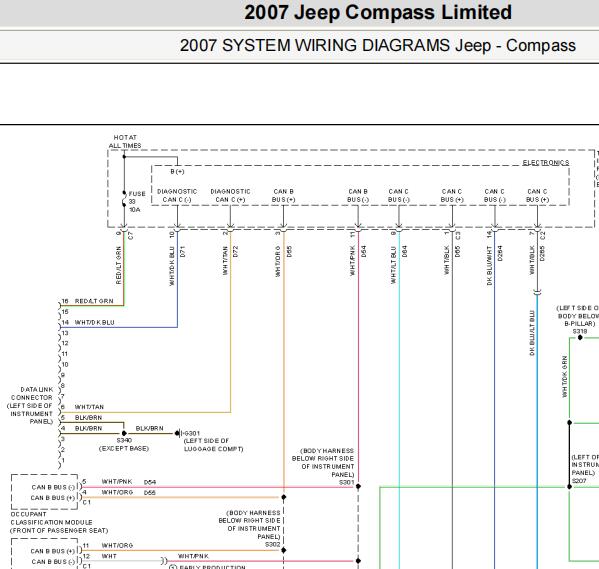The image size is (599, 569).
Task: Click the vertical 'RED/LT GRN' wire label
Action: tap(118, 265)
